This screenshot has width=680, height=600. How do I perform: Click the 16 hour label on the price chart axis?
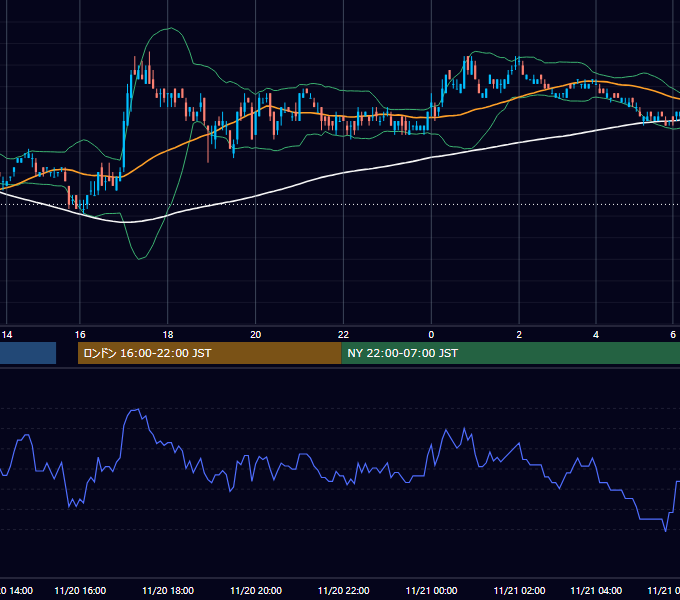click(x=80, y=335)
